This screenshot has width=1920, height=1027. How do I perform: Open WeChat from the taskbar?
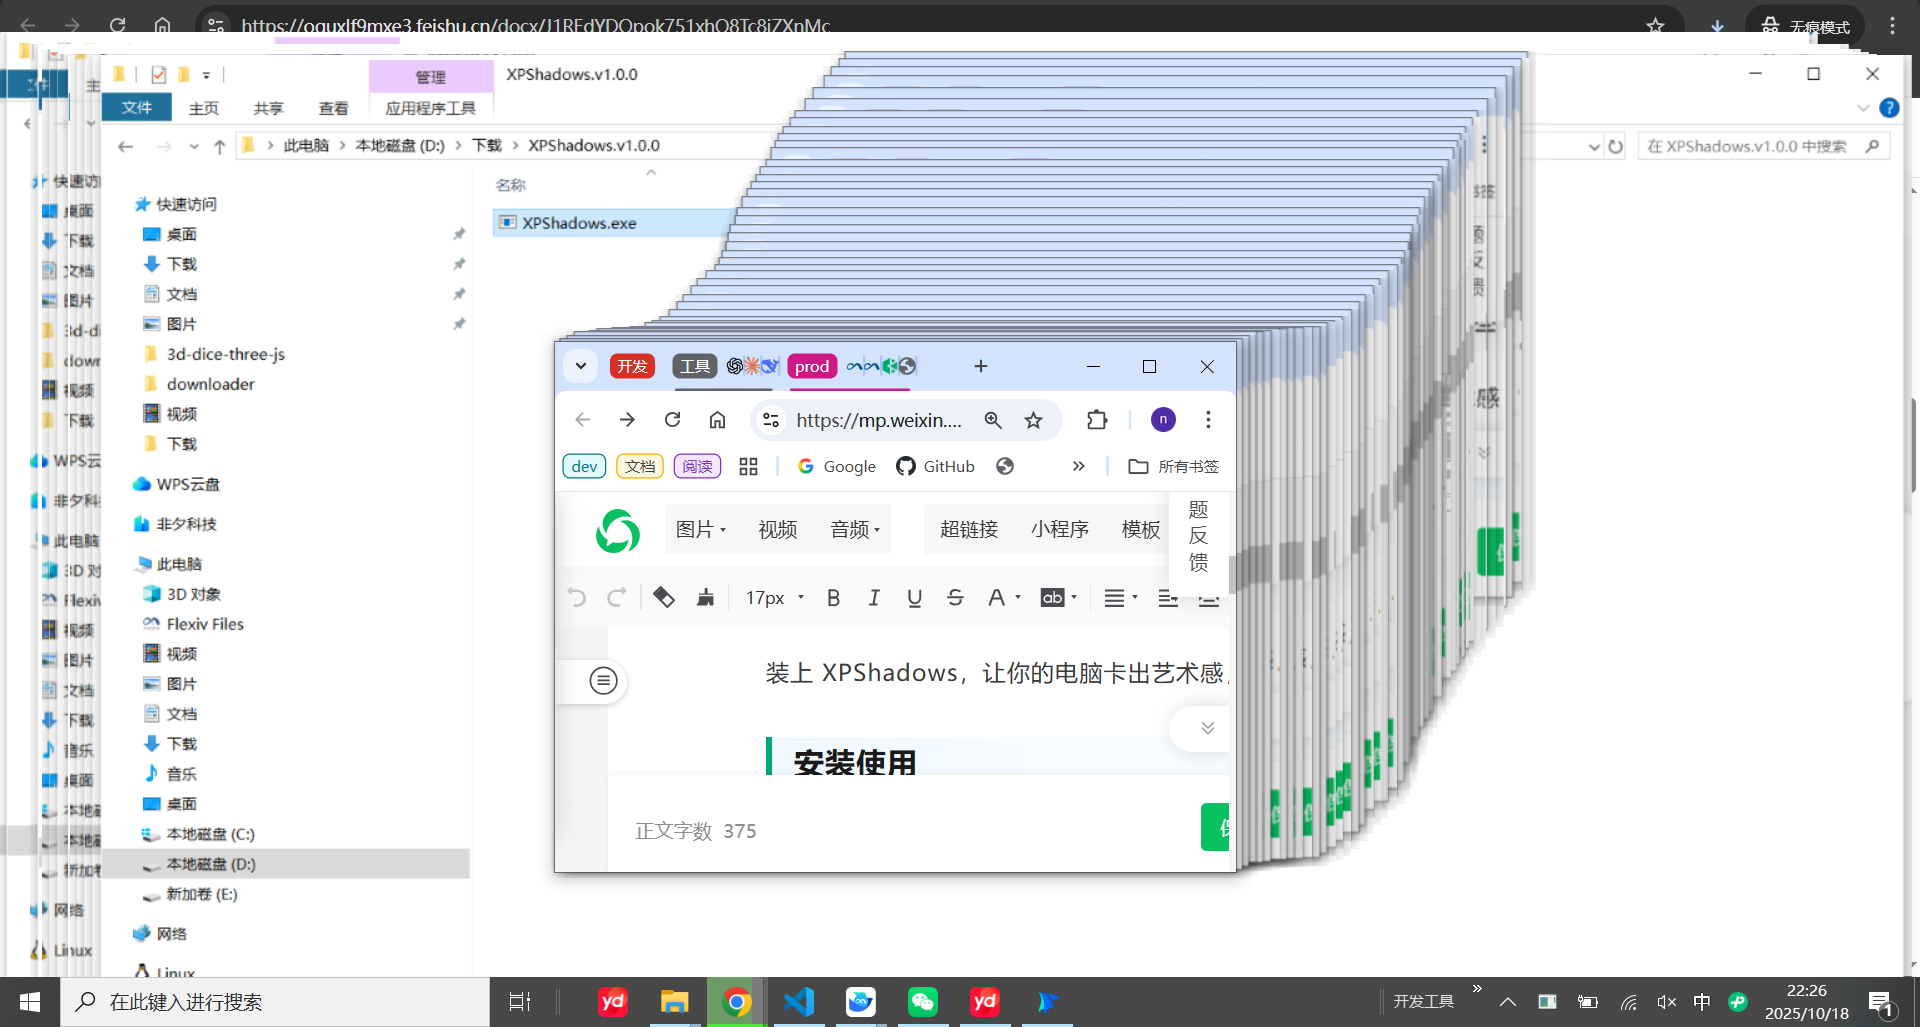(x=922, y=1002)
